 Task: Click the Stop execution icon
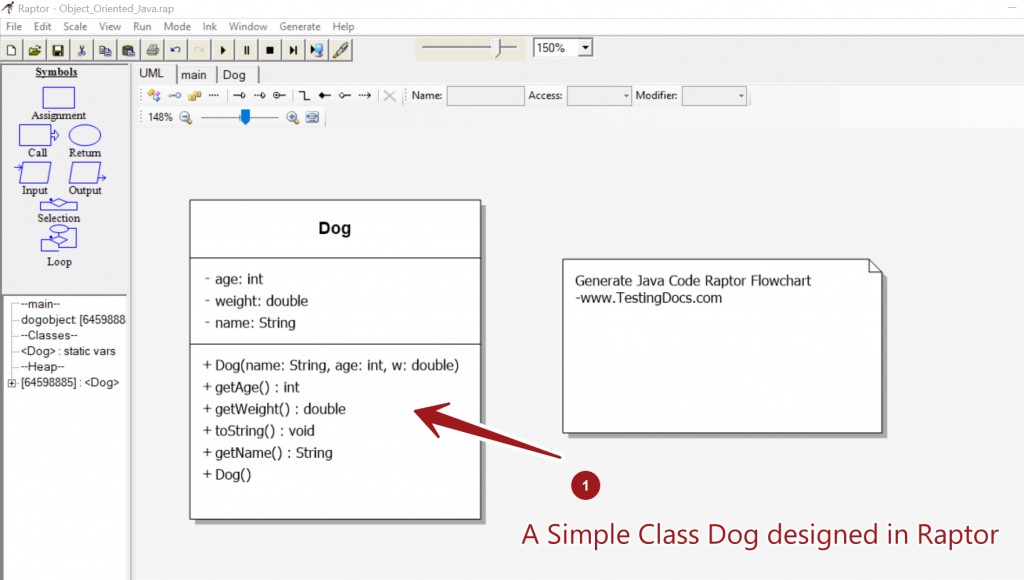[269, 49]
